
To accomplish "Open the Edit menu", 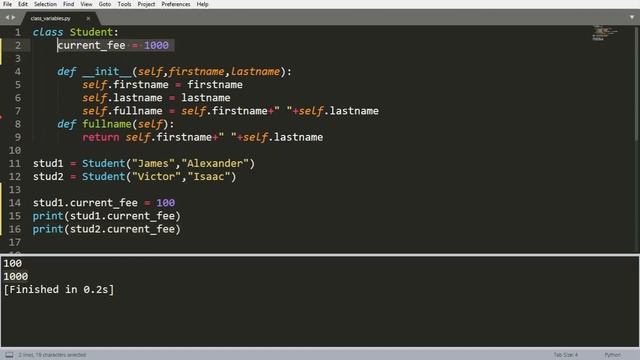I will tap(23, 4).
